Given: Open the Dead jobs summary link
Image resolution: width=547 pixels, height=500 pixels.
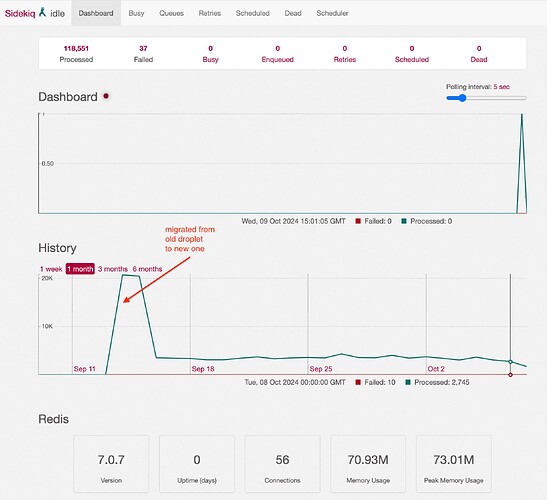Looking at the screenshot, I should pos(479,54).
